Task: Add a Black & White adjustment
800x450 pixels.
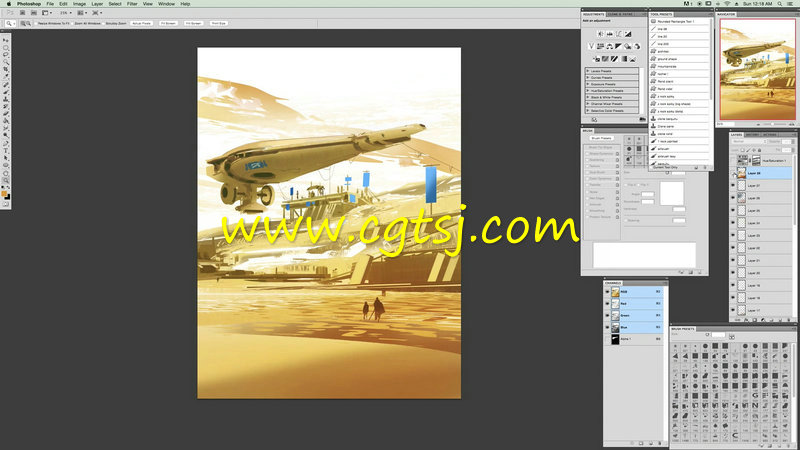Action: click(x=618, y=46)
